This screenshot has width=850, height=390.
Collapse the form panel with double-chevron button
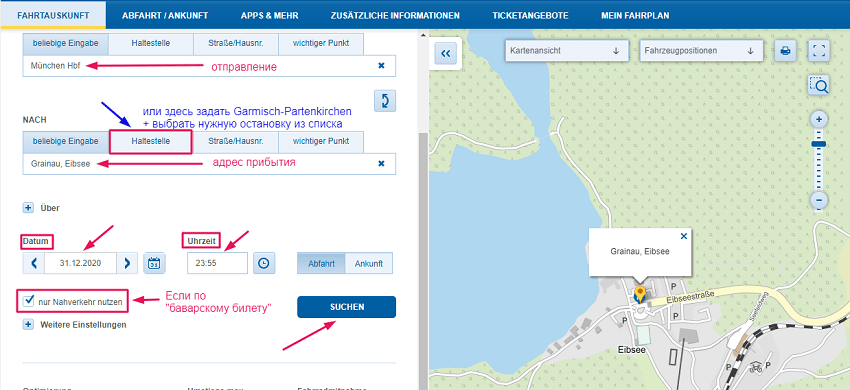coord(446,54)
